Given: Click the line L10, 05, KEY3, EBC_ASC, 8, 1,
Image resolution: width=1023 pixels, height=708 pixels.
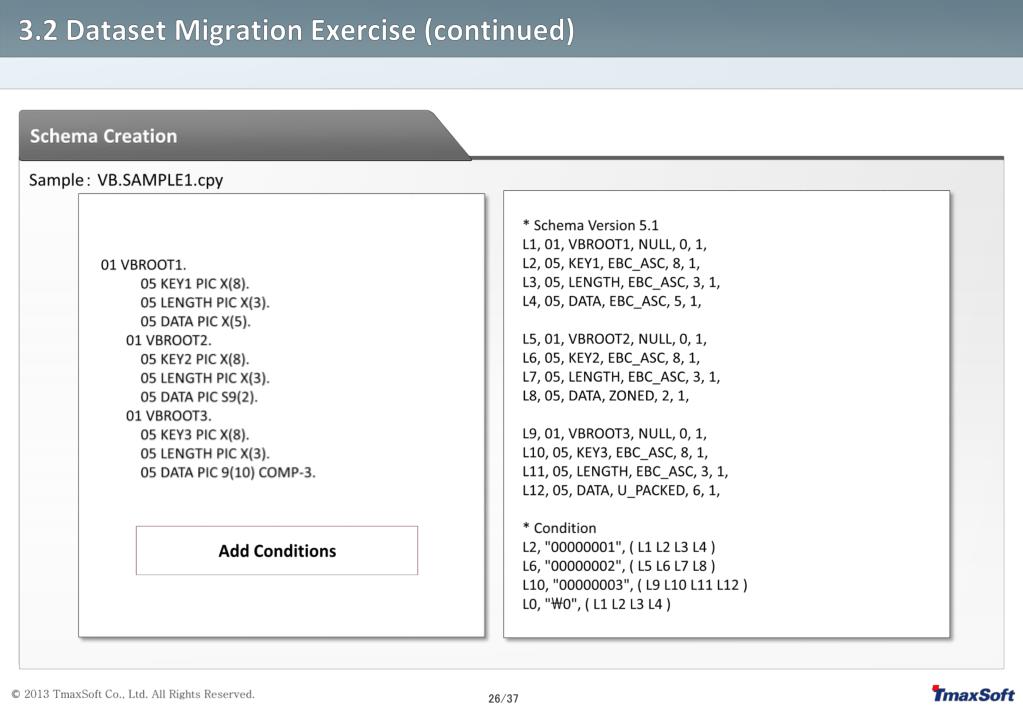Looking at the screenshot, I should [615, 453].
